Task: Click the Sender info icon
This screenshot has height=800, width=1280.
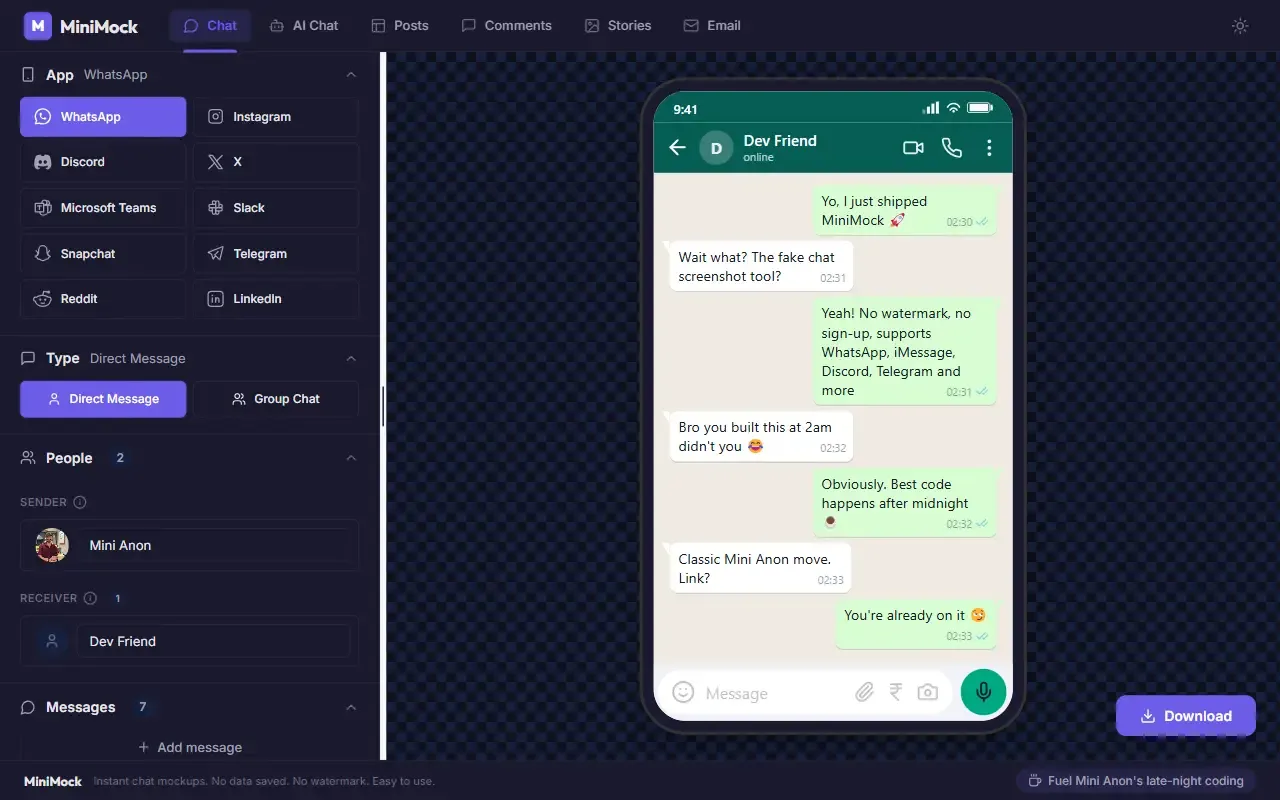Action: pos(80,502)
